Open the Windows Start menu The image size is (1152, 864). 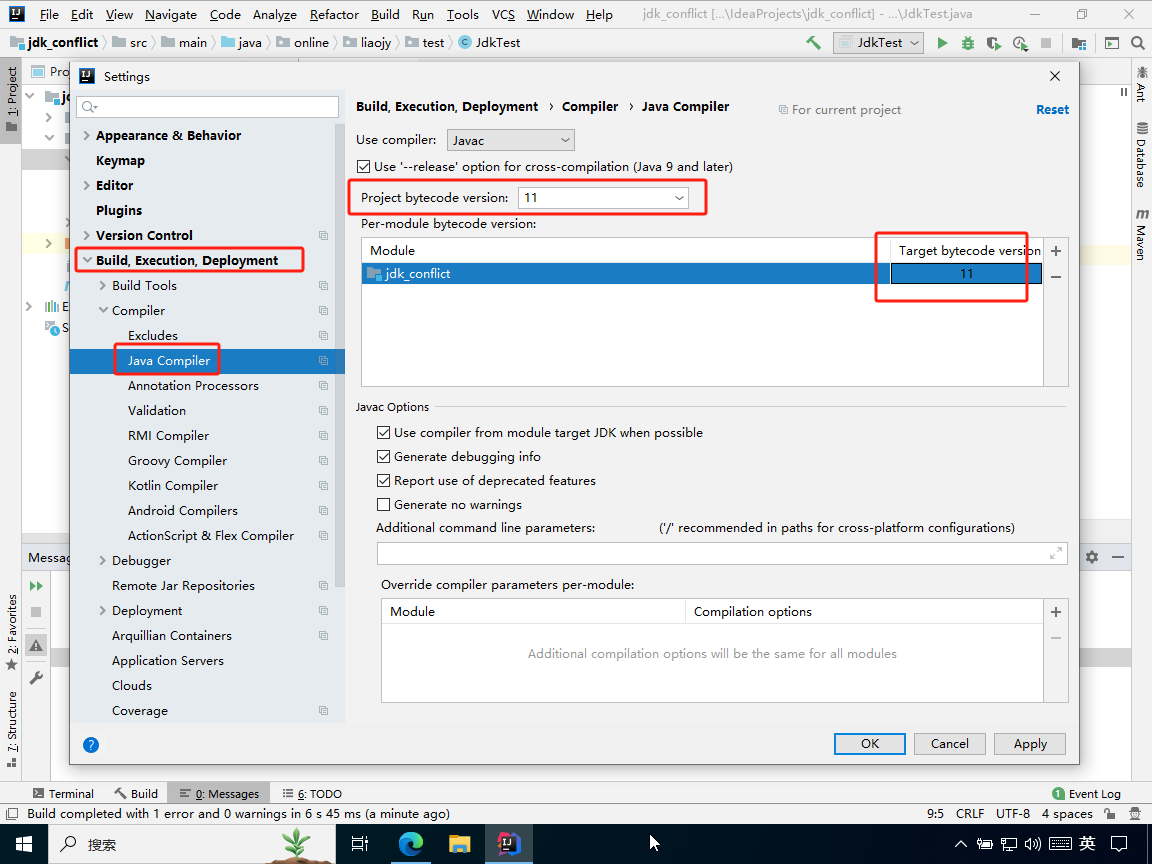[x=24, y=844]
